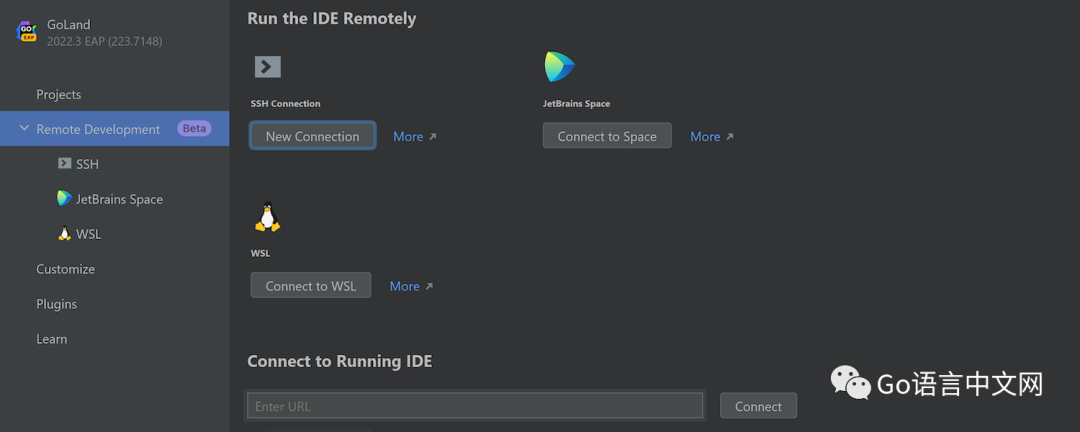Click the Connect to Space button
Image resolution: width=1080 pixels, height=432 pixels.
(607, 136)
